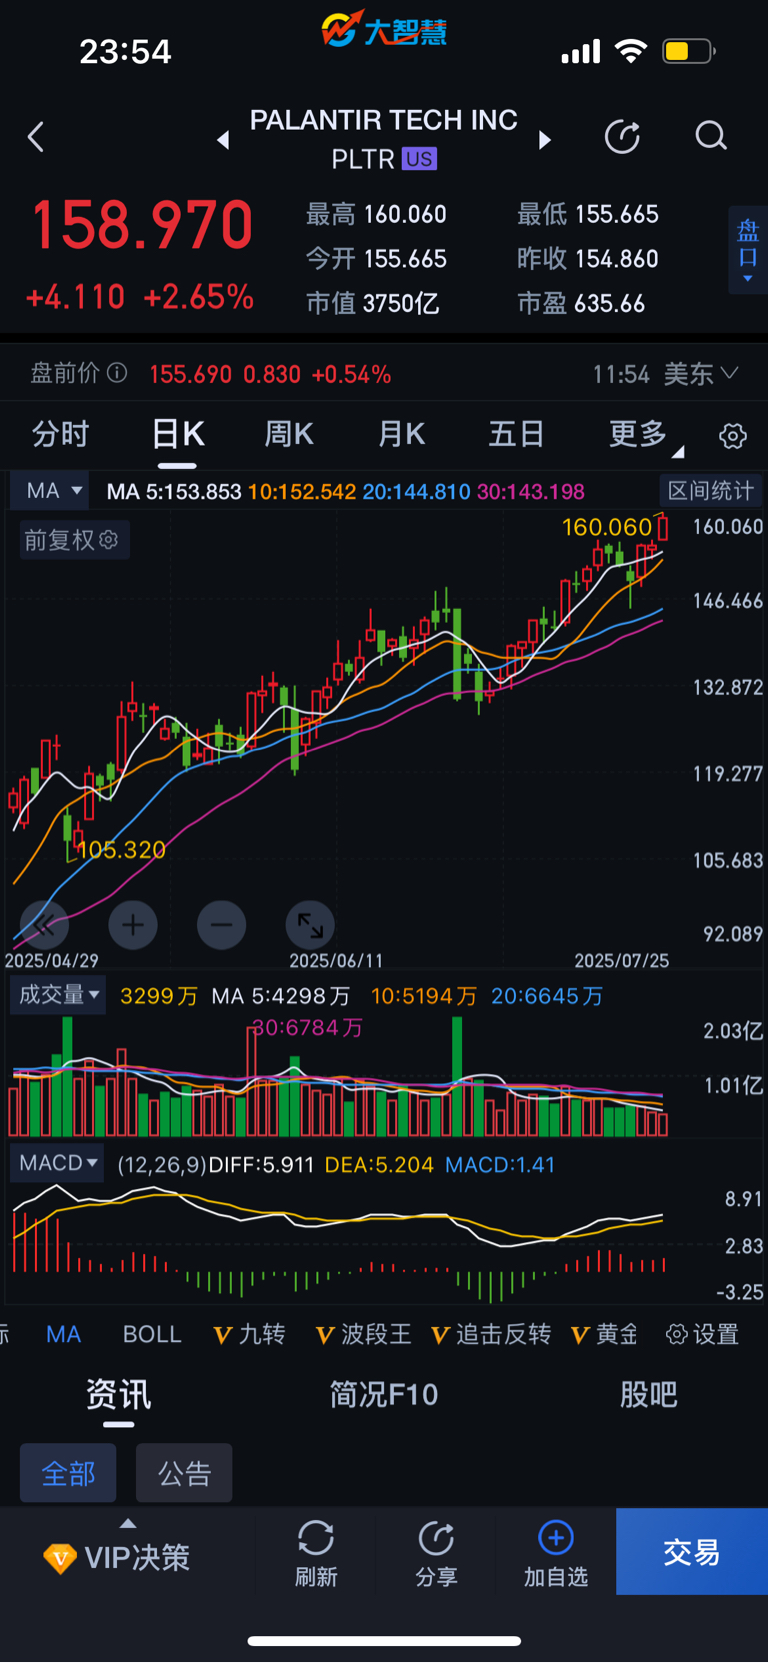Screen dimensions: 768x1663
Task: Open the MACD indicator dropdown
Action: 59,1163
